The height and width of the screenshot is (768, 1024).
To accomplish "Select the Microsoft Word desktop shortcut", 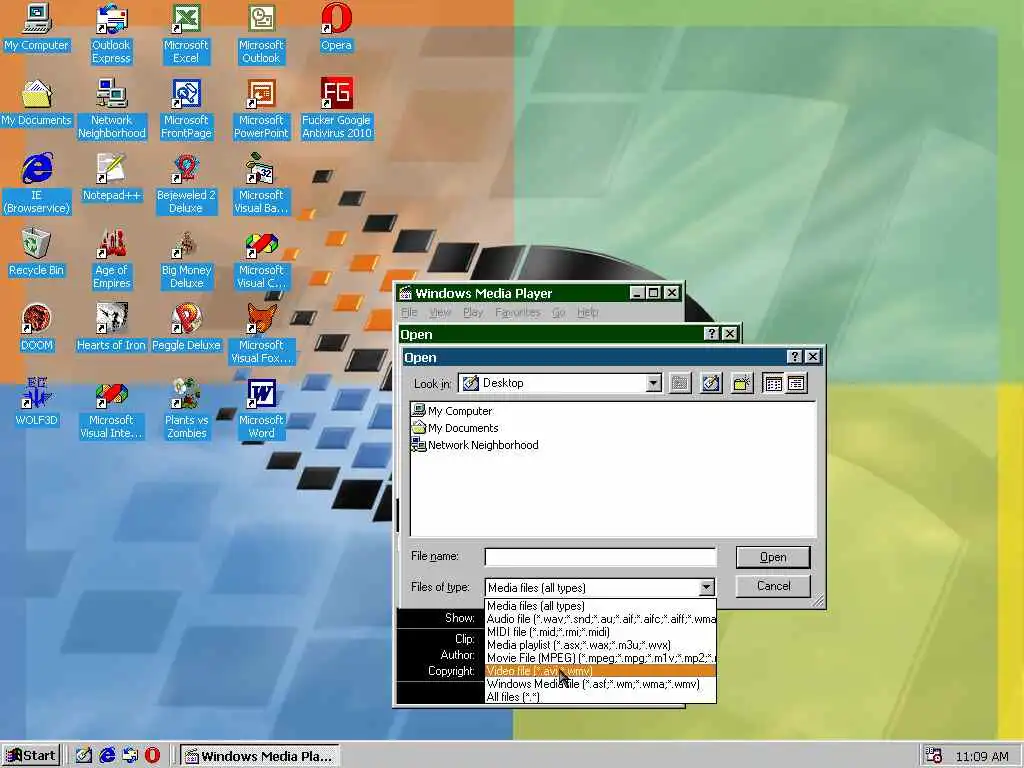I will 261,409.
